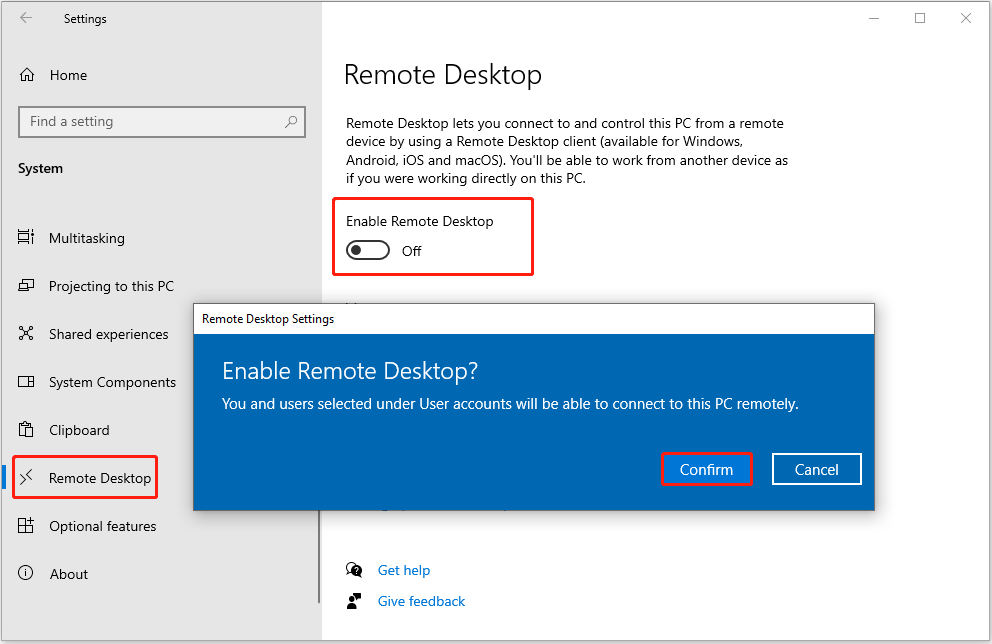Click the Give feedback person icon
Image resolution: width=992 pixels, height=644 pixels.
point(354,600)
